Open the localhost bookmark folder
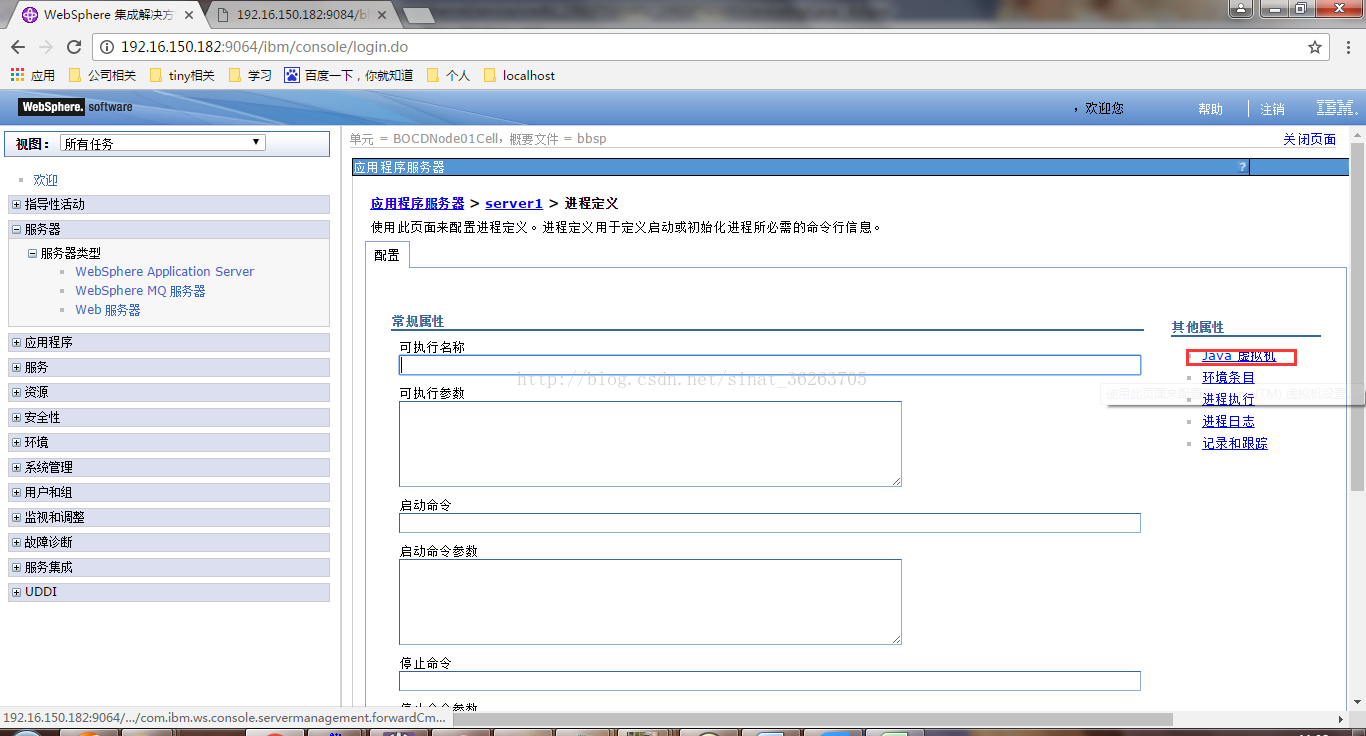Viewport: 1366px width, 736px height. click(x=519, y=75)
